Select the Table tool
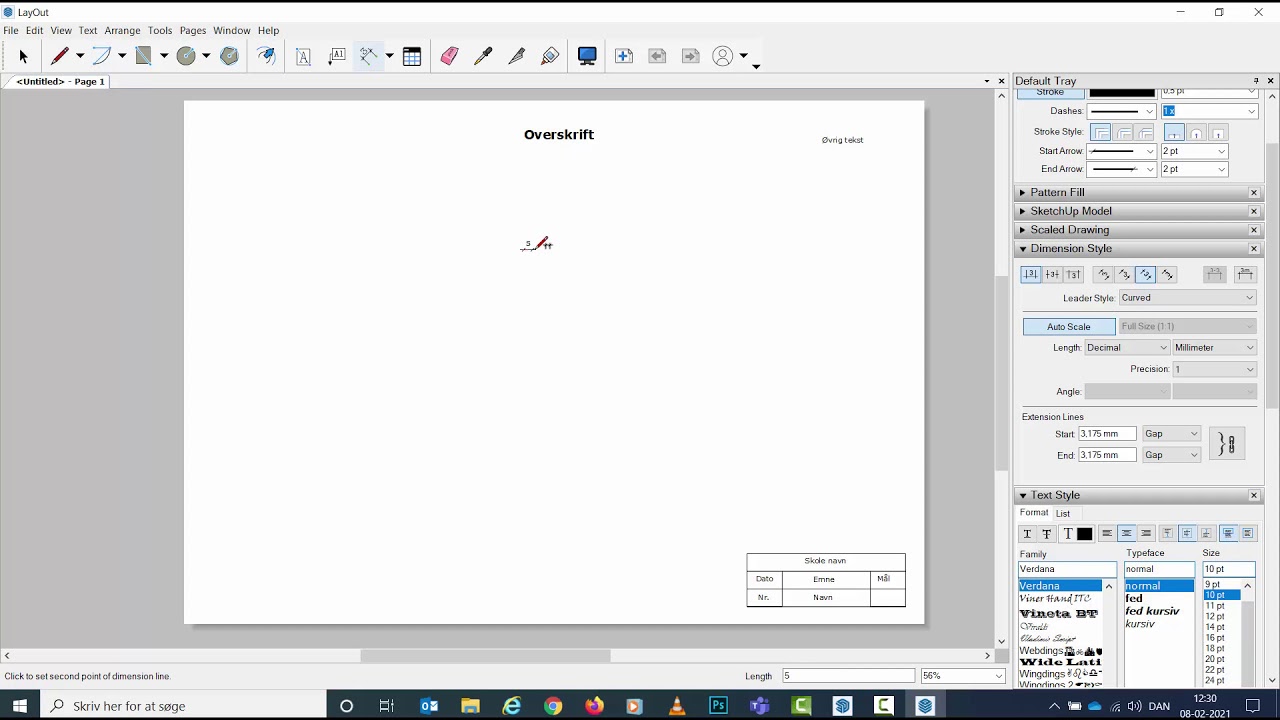This screenshot has height=720, width=1280. [x=412, y=57]
